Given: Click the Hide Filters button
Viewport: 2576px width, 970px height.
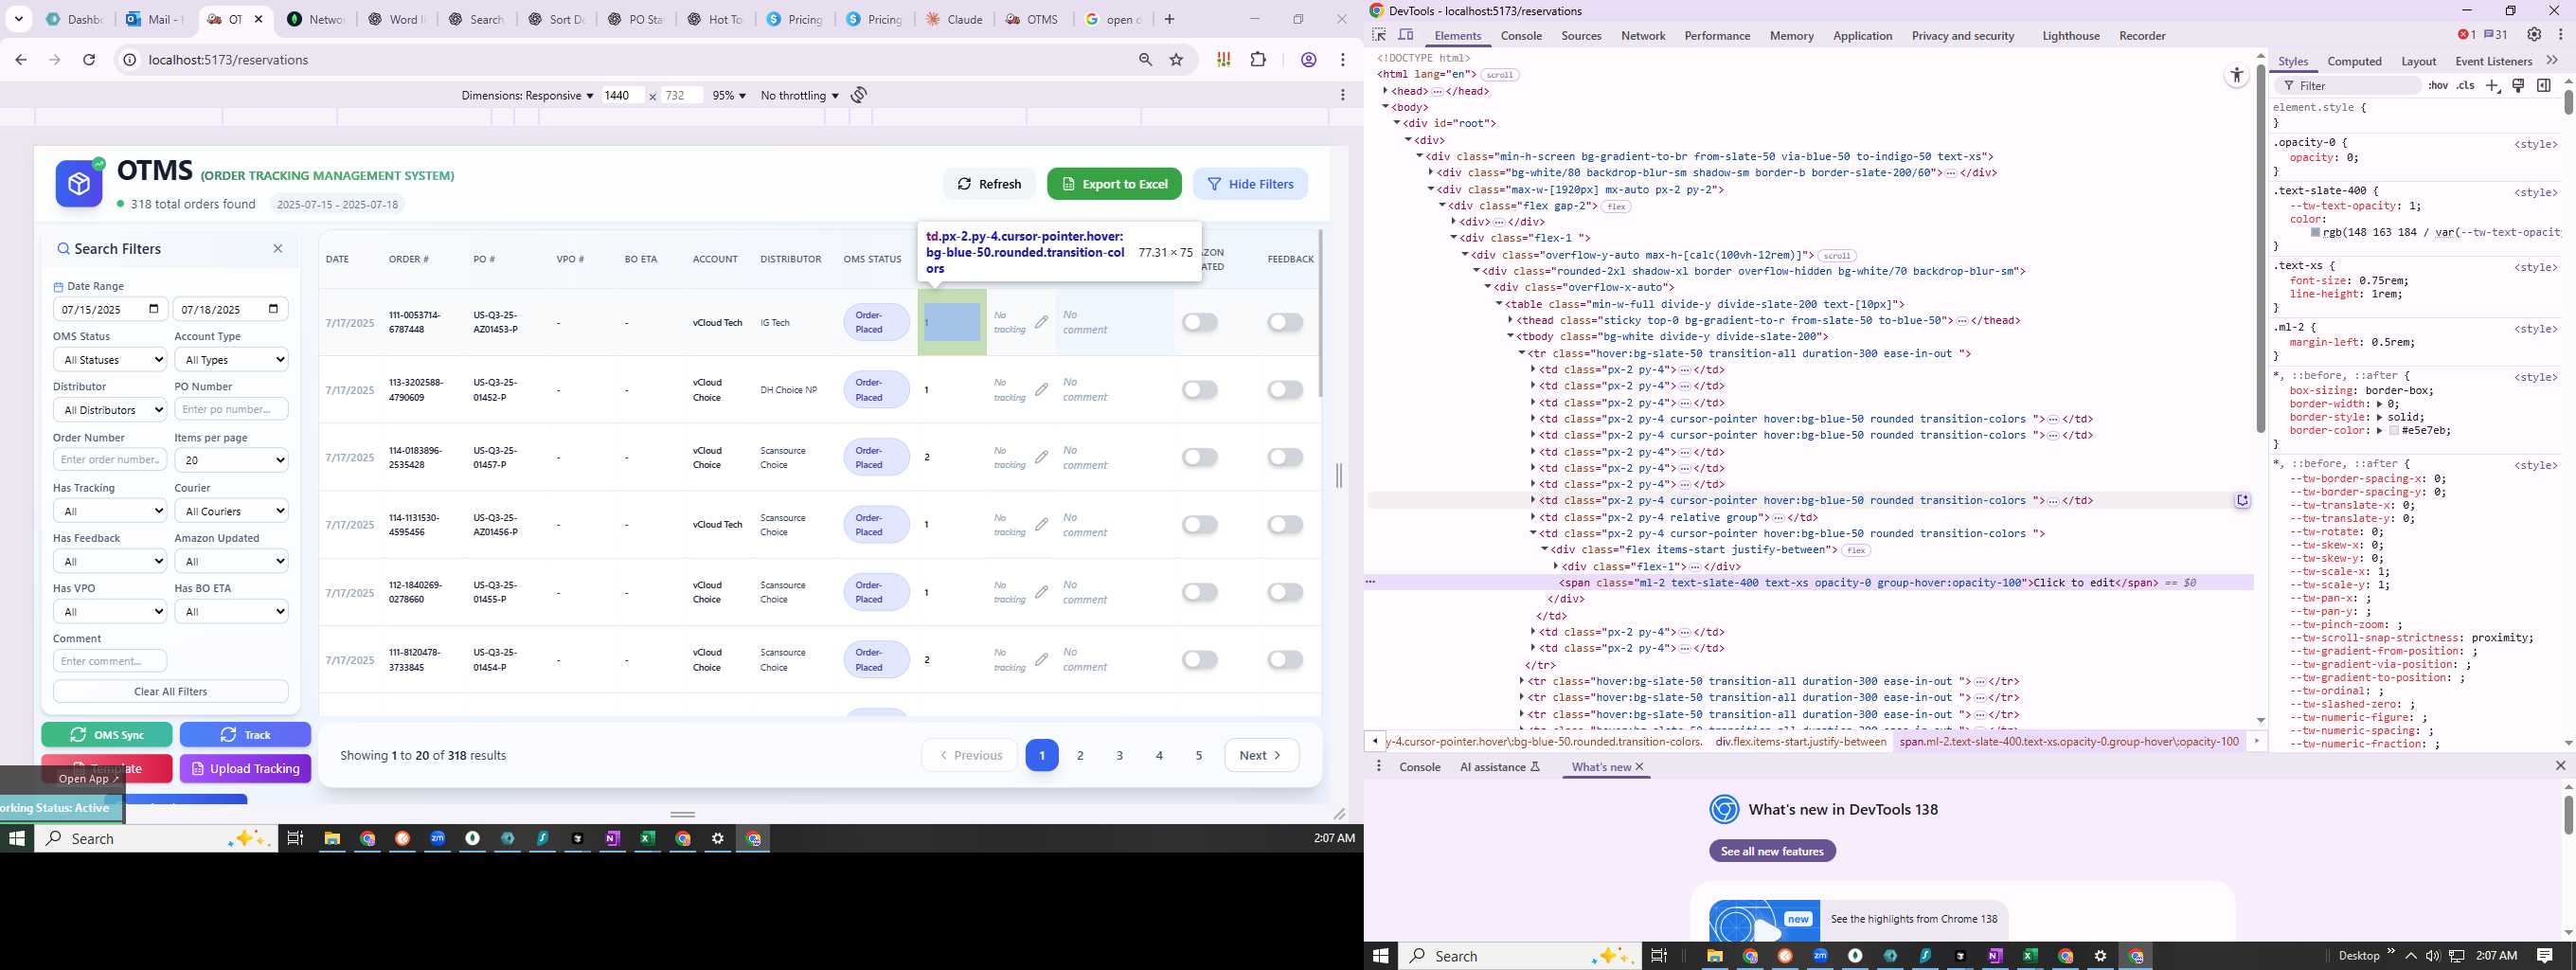Looking at the screenshot, I should (x=1250, y=184).
